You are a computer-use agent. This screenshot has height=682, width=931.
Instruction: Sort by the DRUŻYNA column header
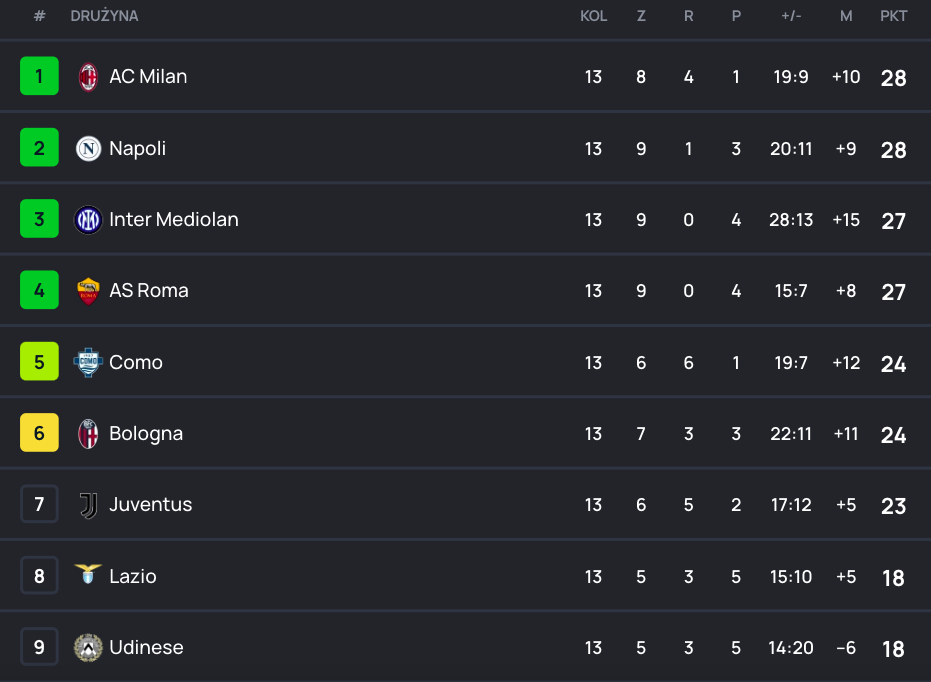(x=104, y=16)
